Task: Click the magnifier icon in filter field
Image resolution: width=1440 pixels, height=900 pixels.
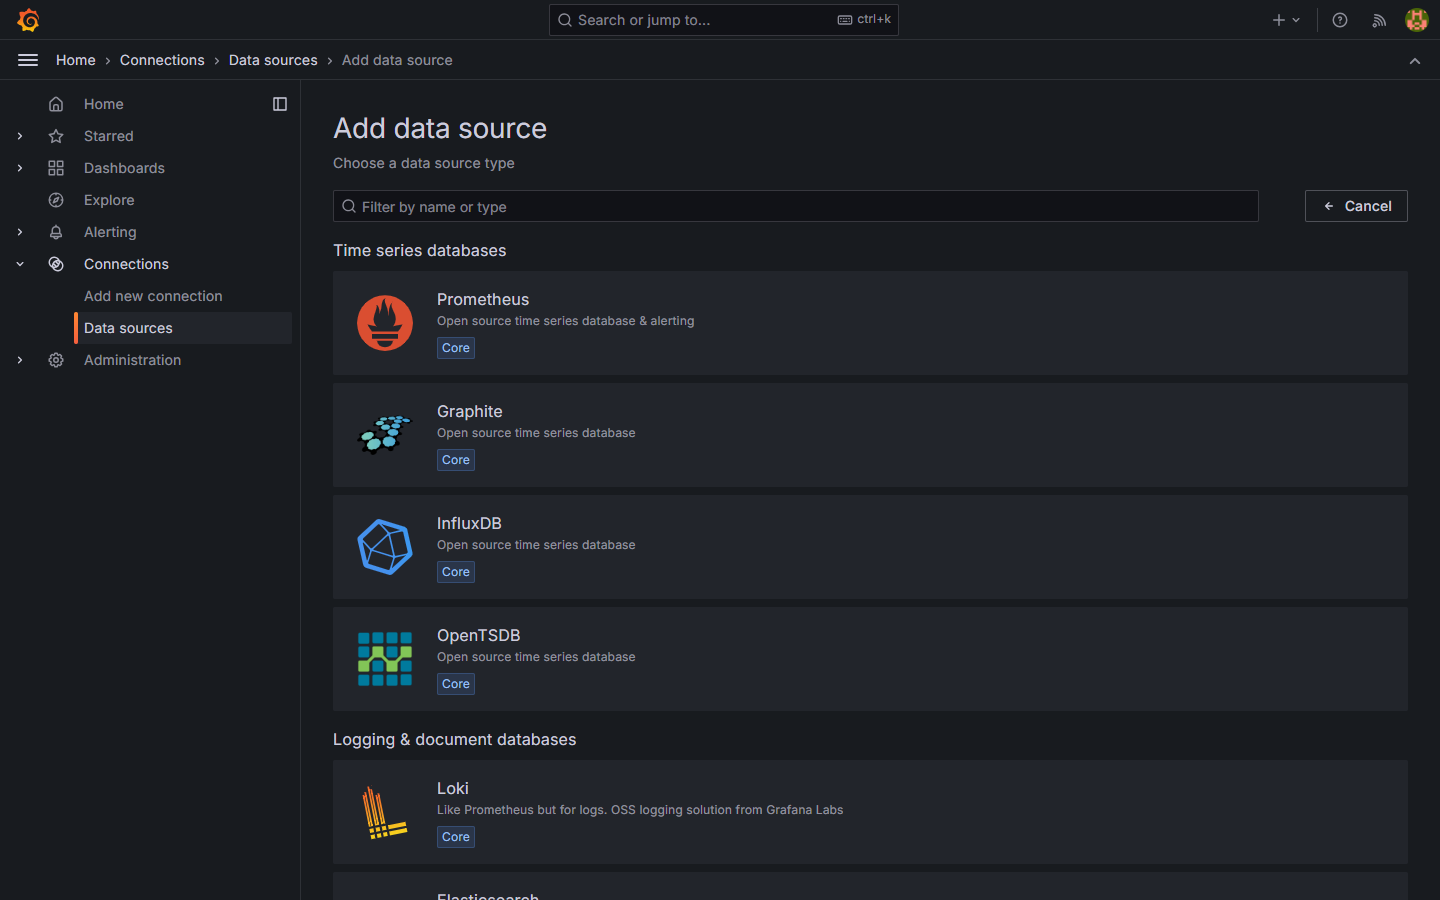Action: pos(349,206)
